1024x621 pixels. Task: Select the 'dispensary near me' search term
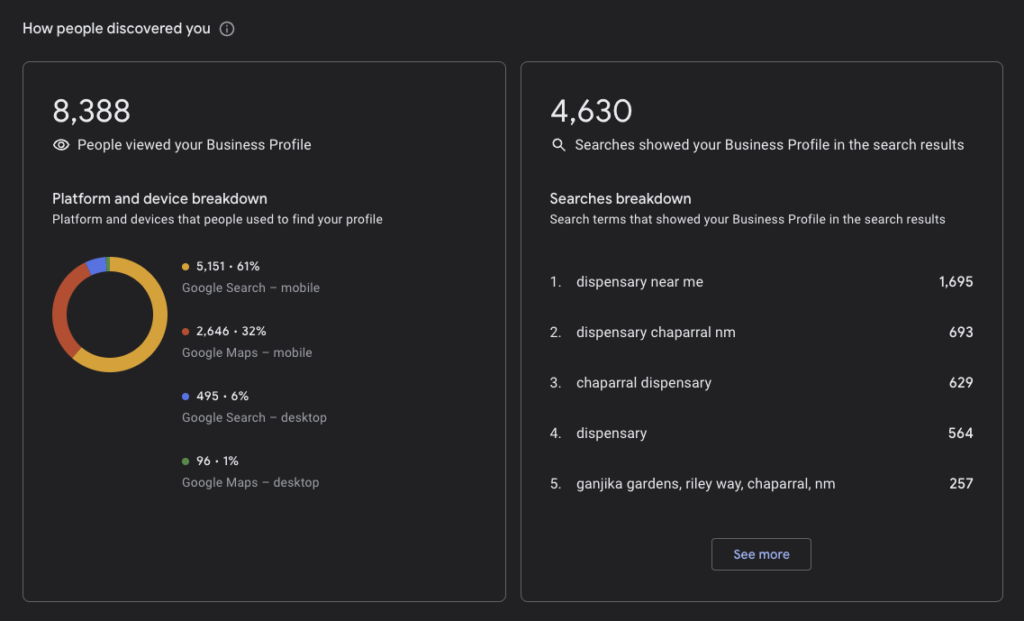(639, 282)
